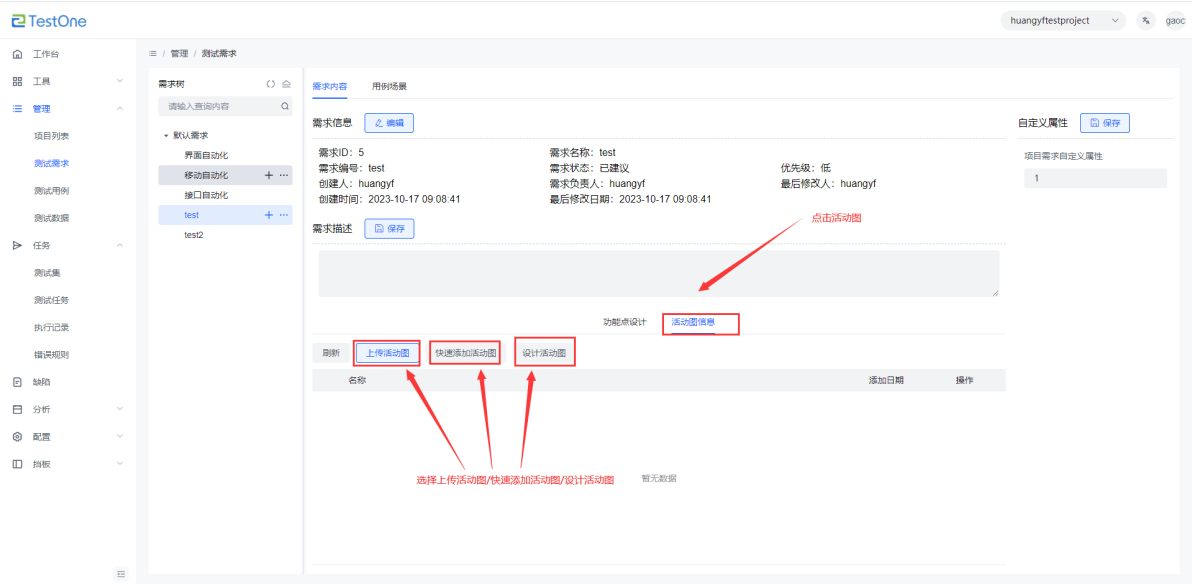Click the search icon in requirement tree
Screen dimensions: 1192x584
[x=284, y=106]
